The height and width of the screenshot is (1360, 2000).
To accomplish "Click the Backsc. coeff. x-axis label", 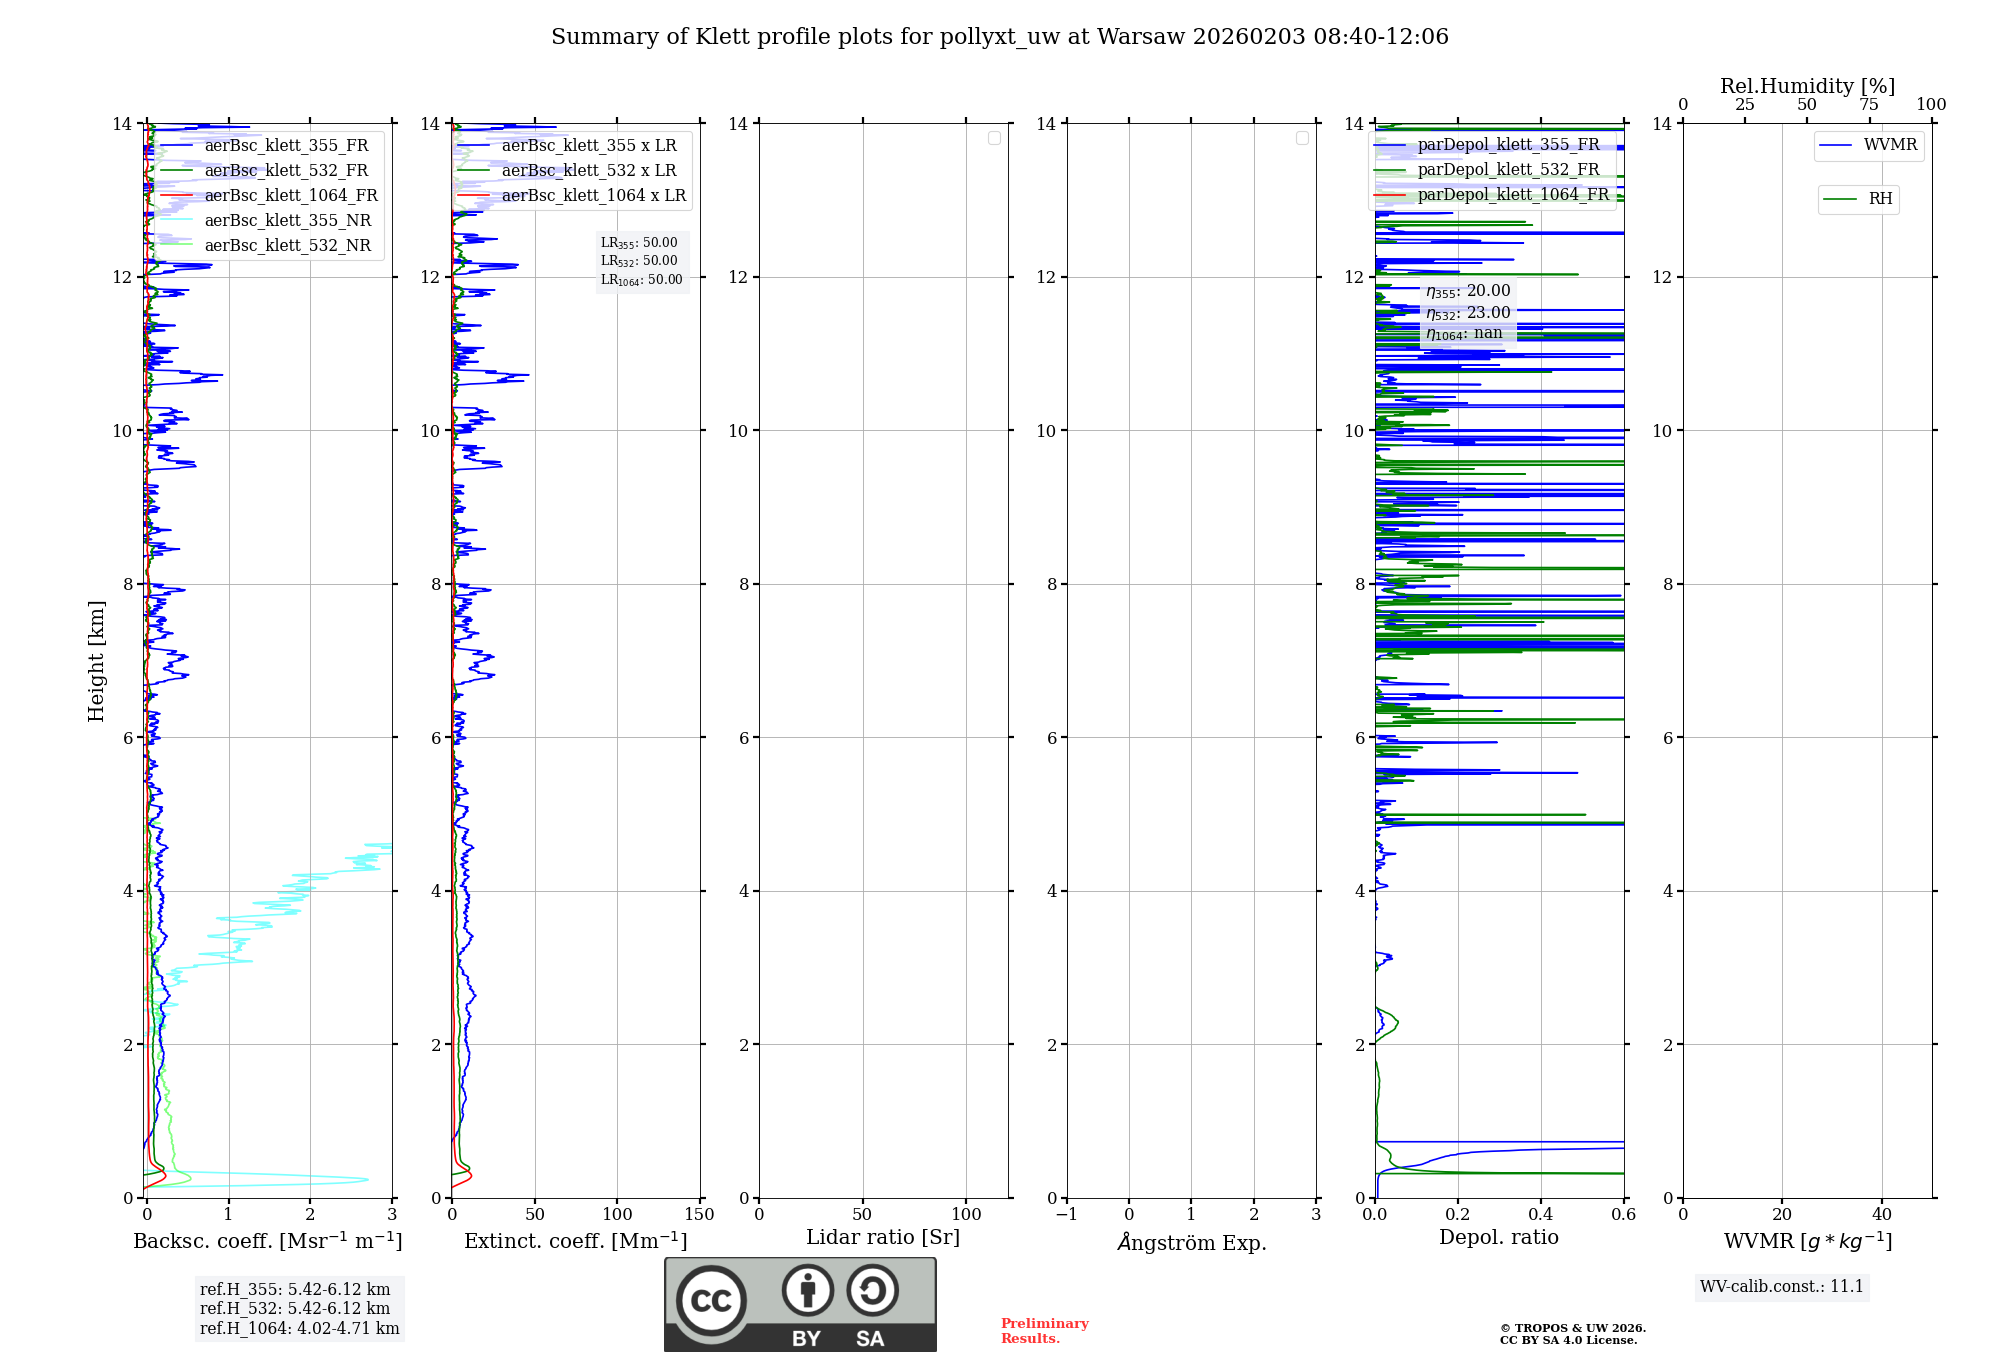I will [267, 1241].
